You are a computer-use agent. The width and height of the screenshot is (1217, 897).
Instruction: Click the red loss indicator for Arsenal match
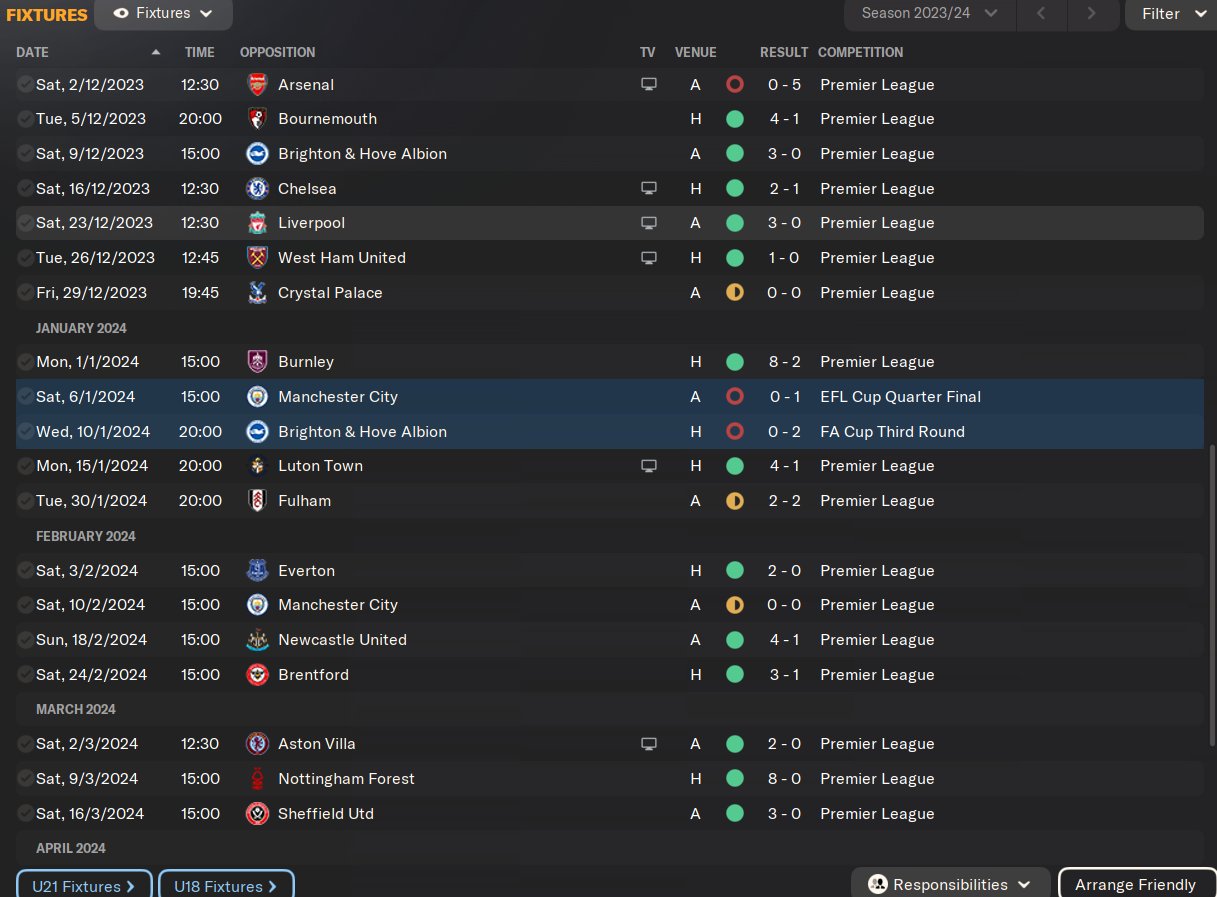[735, 85]
